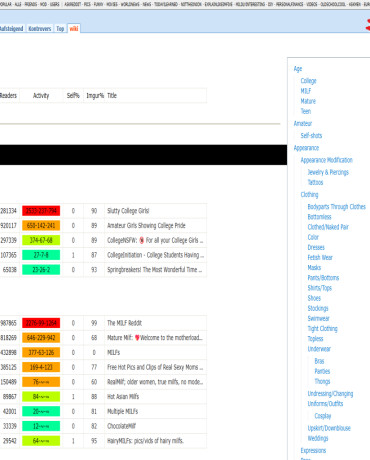Jump to Cosplay in contents sidebar
Viewport: 370px width, 460px height.
pyautogui.click(x=323, y=416)
